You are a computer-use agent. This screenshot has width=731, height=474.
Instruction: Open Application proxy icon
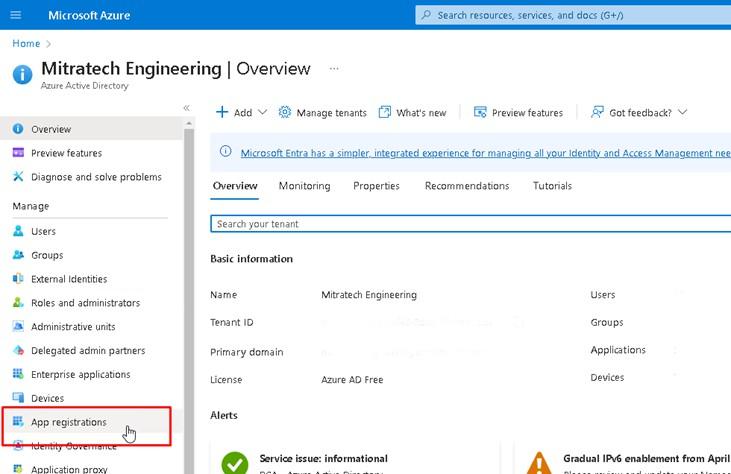[18, 469]
